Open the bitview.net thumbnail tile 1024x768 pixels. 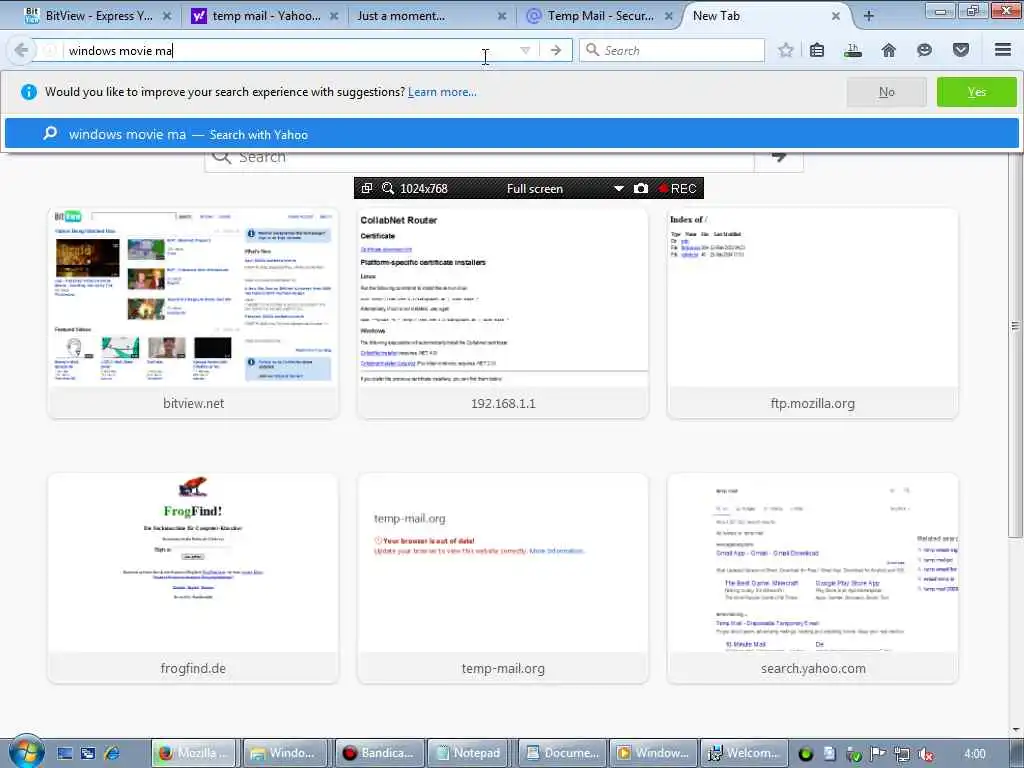point(193,313)
